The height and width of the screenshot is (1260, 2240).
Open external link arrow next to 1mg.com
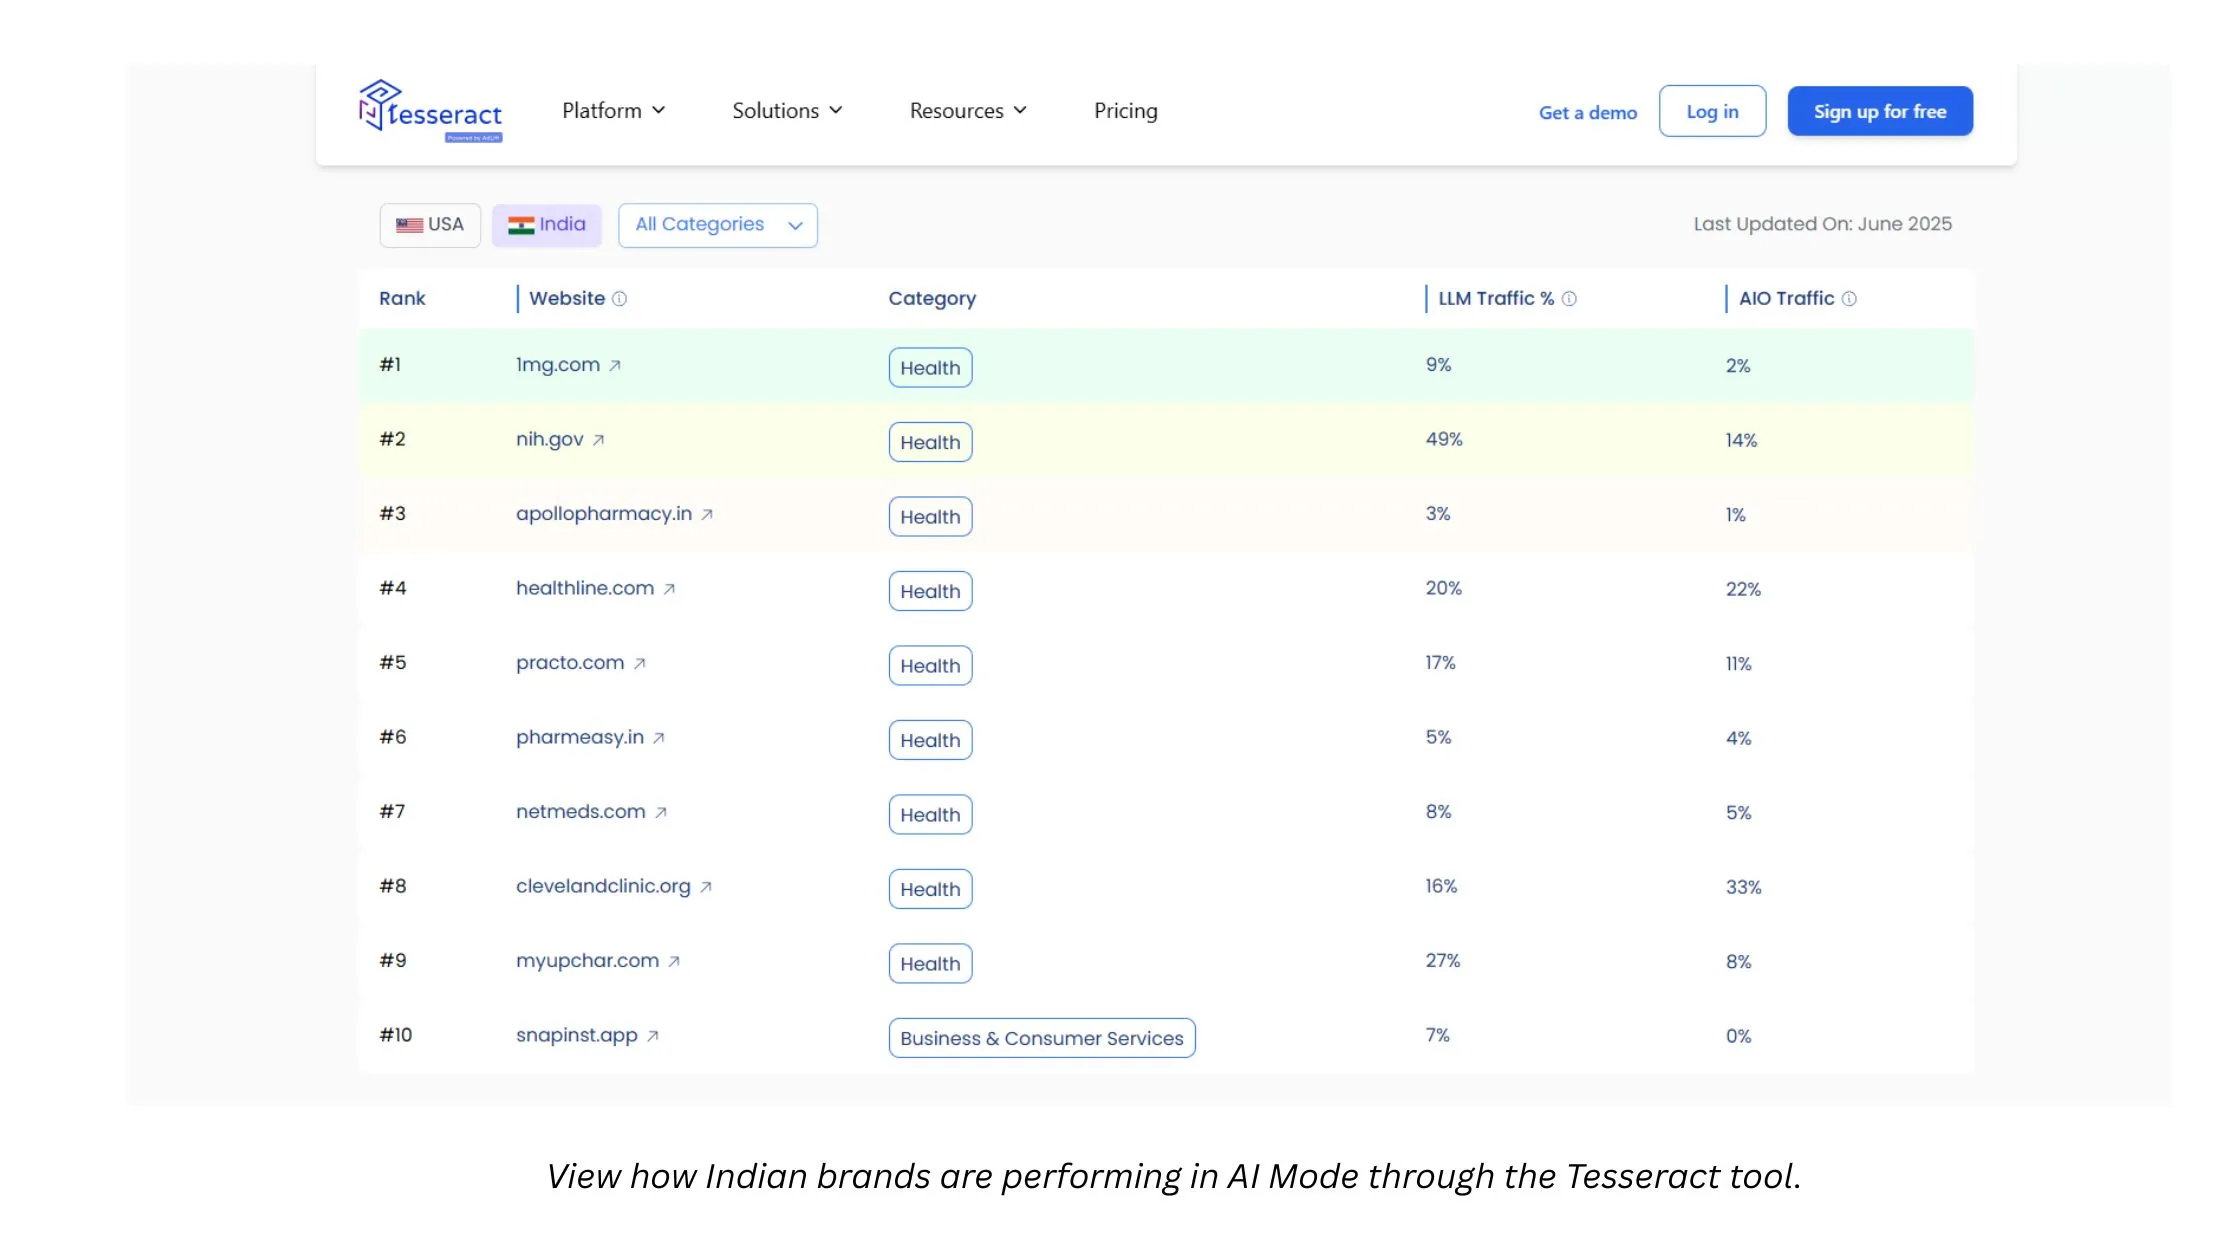pyautogui.click(x=615, y=366)
